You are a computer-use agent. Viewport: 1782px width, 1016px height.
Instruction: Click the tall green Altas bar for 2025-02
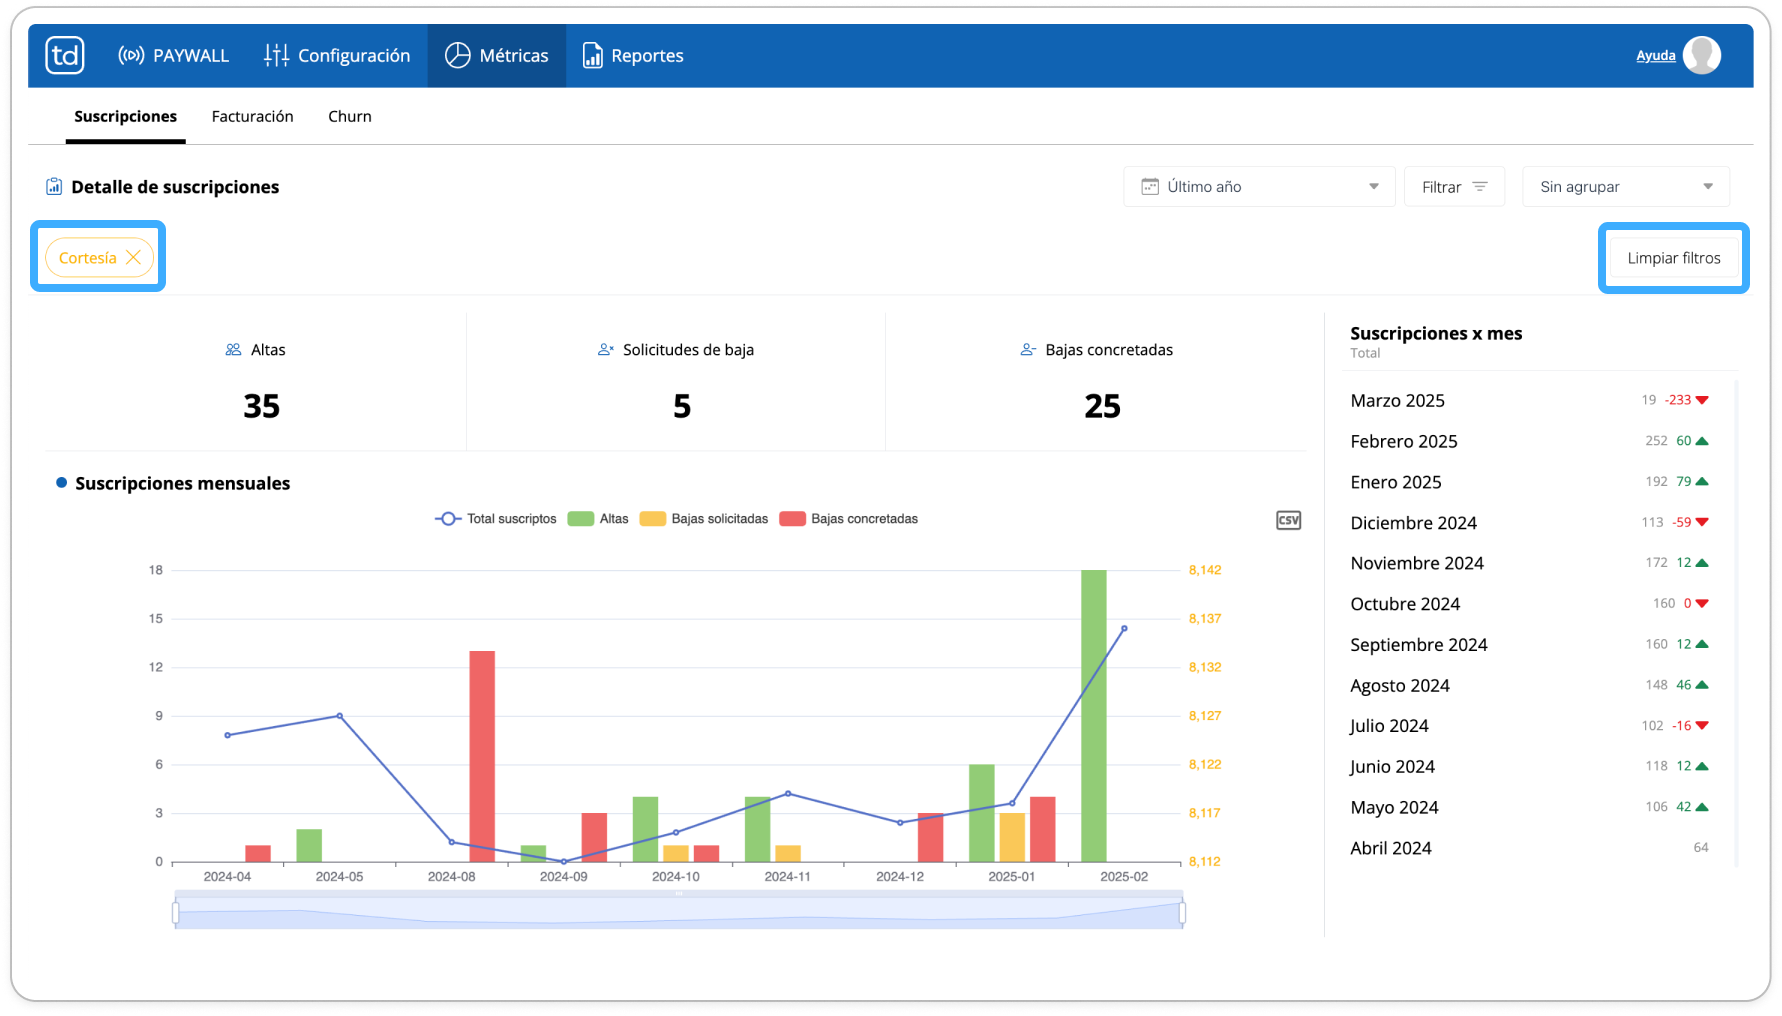pos(1094,716)
